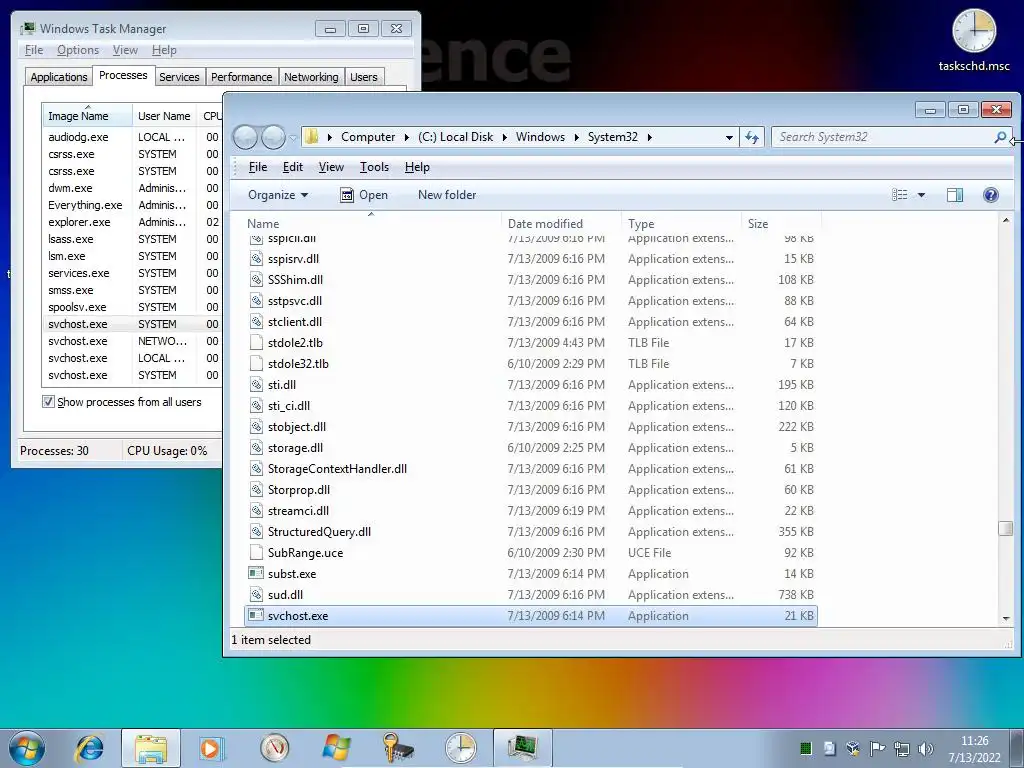Viewport: 1024px width, 768px height.
Task: Sort processes by Image Name column
Action: [86, 116]
